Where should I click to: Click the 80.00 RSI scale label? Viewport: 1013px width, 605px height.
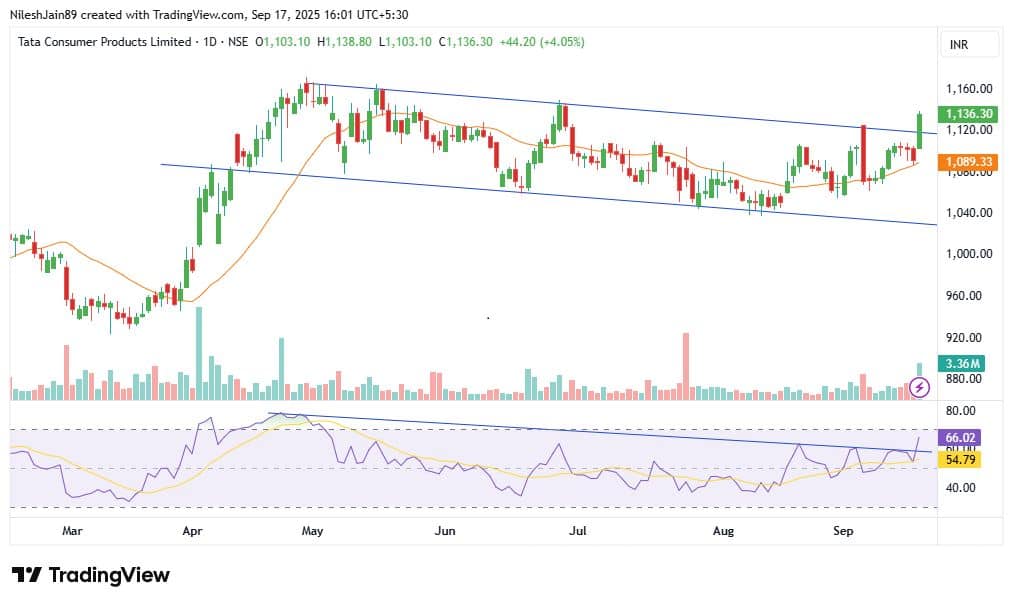(x=961, y=411)
